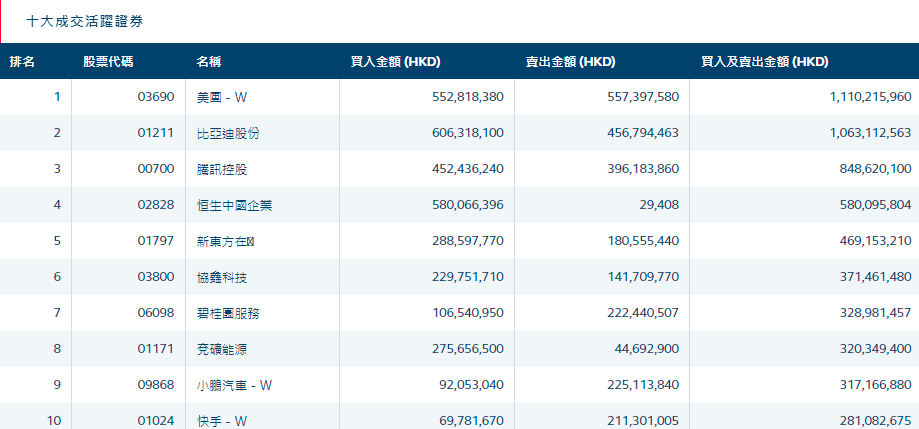The image size is (919, 429).
Task: Click the 股票代碼 column header
Action: [x=108, y=62]
